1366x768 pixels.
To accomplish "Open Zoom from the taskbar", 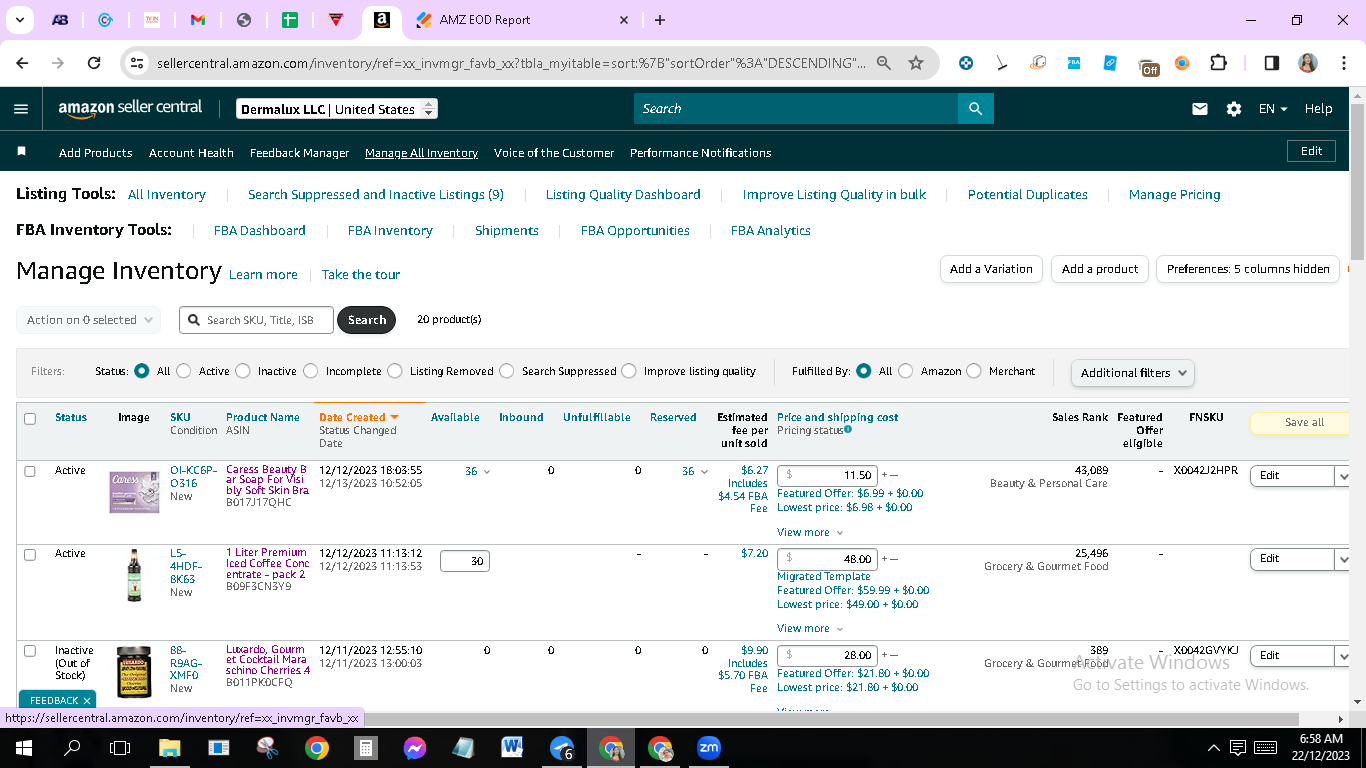I will [709, 747].
